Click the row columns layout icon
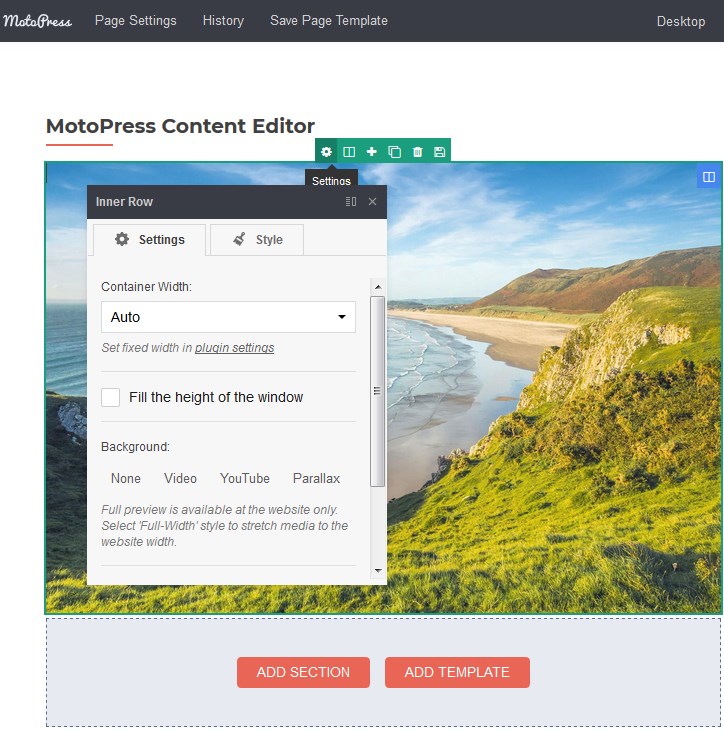This screenshot has width=724, height=733. (349, 151)
